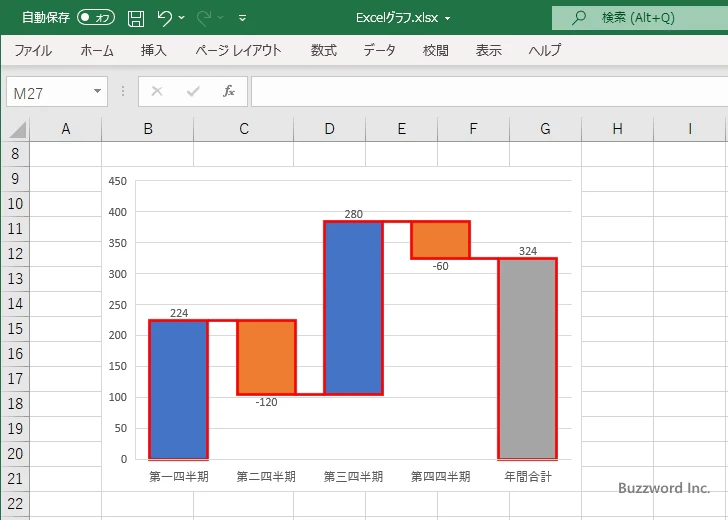Click the orange -120 bar
Screen dimensions: 728x520
266,358
